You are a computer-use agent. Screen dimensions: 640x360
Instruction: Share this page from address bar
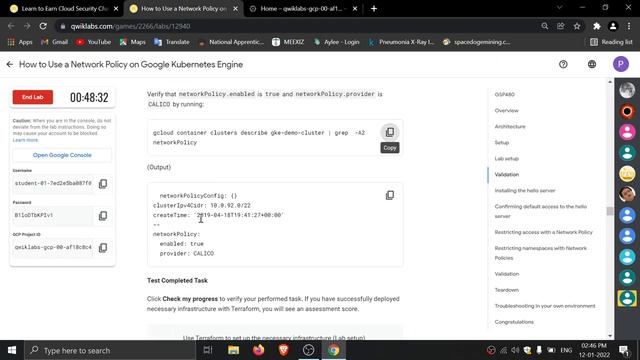560,26
